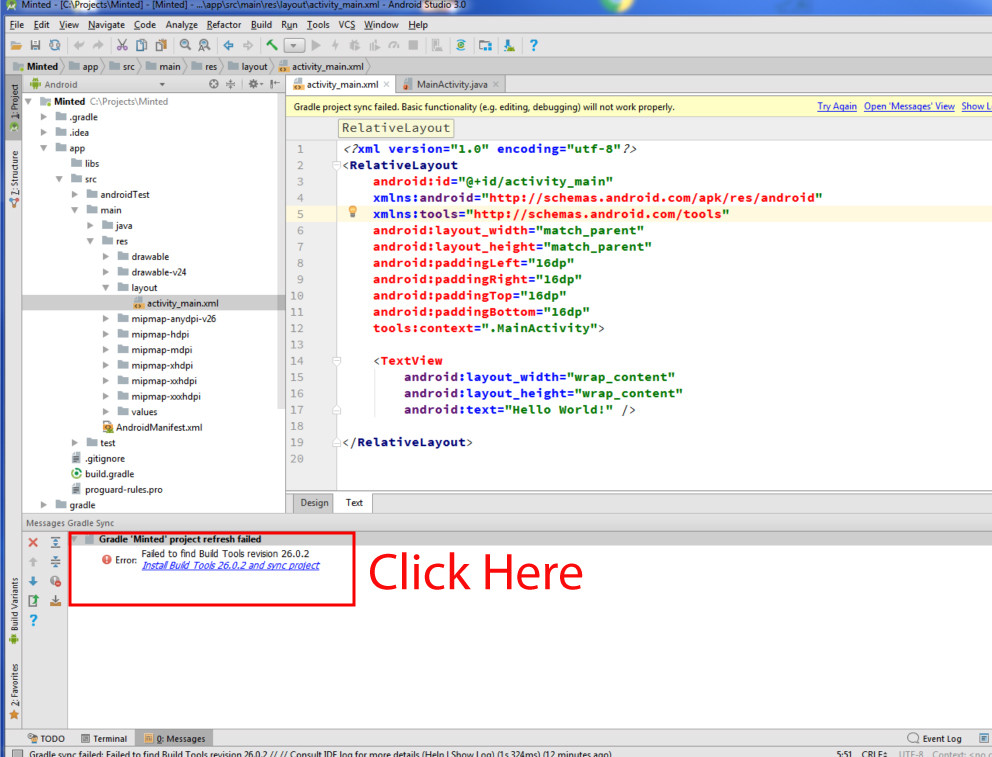The height and width of the screenshot is (757, 992).
Task: Expand the java folder
Action: tap(90, 225)
